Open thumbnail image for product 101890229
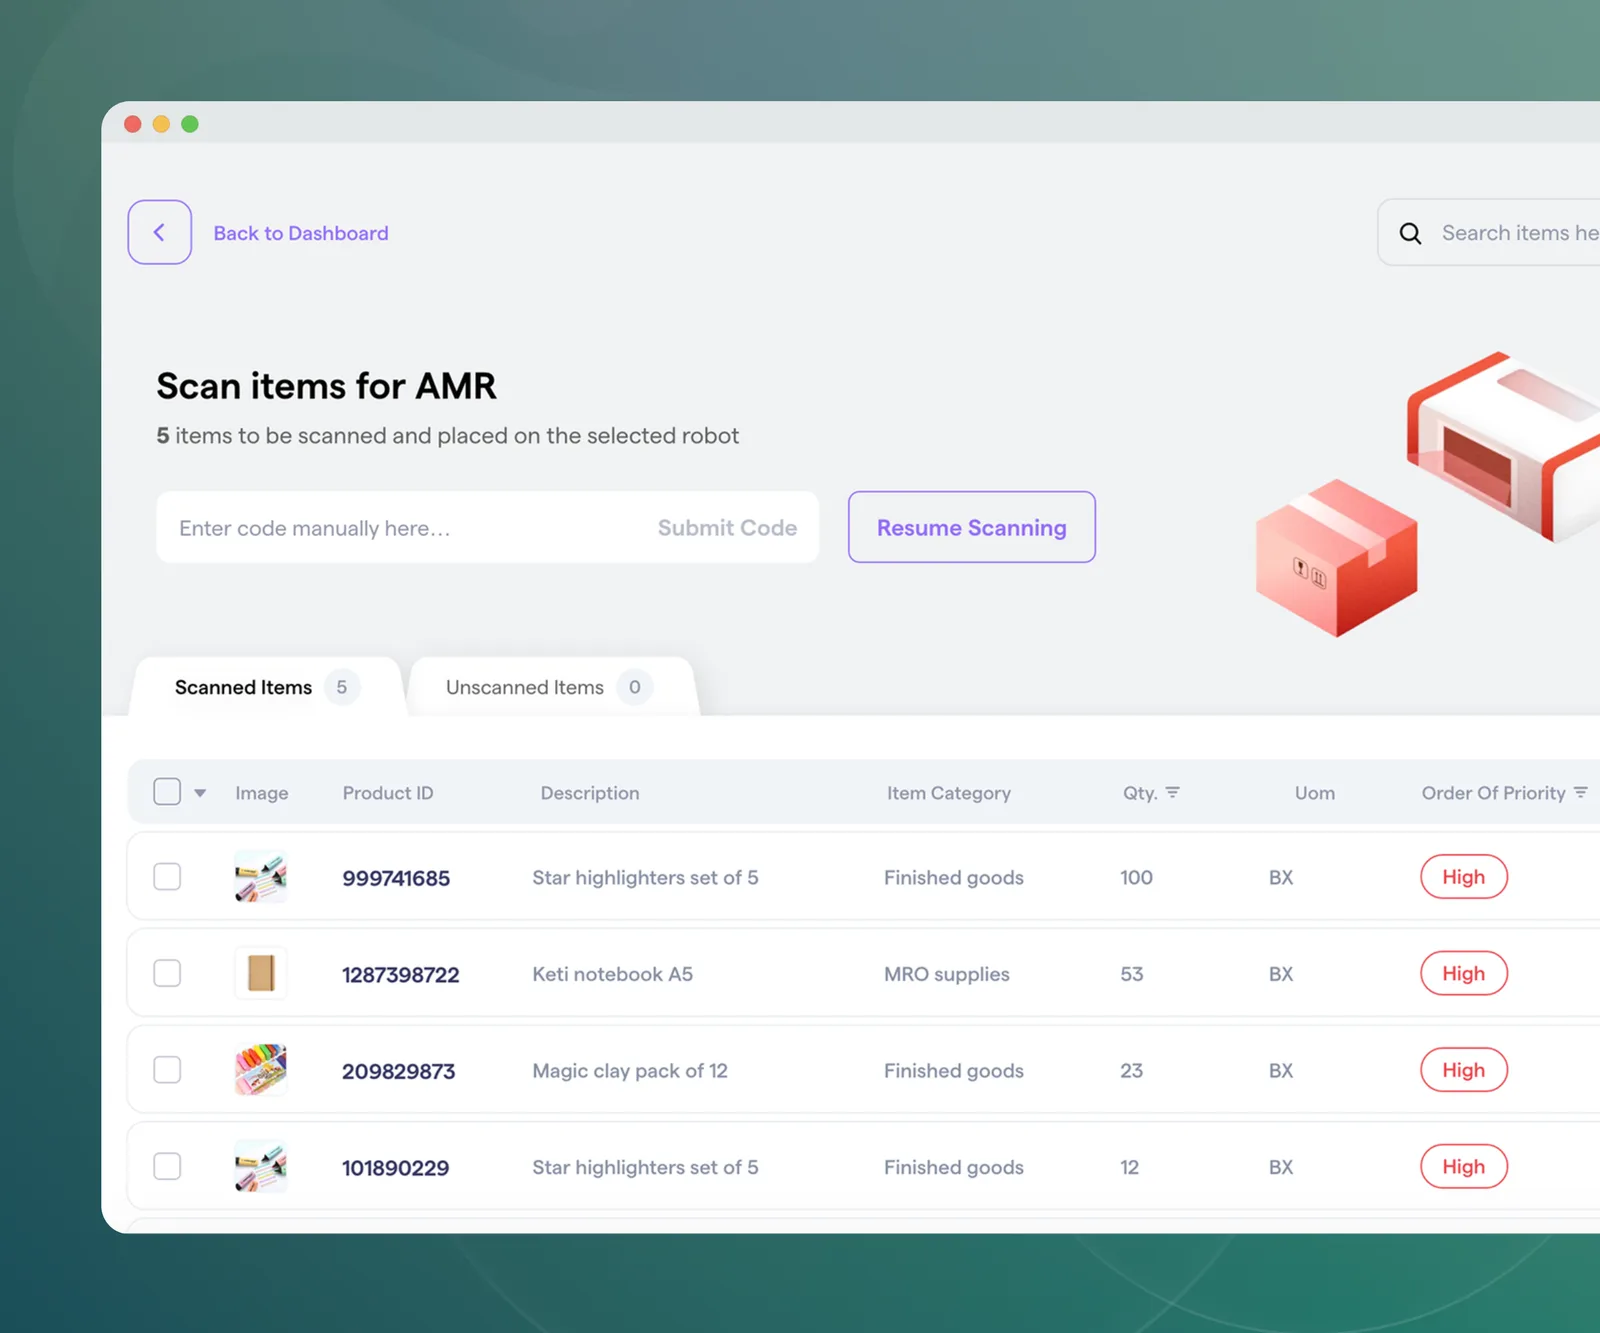The height and width of the screenshot is (1333, 1600). point(261,1166)
